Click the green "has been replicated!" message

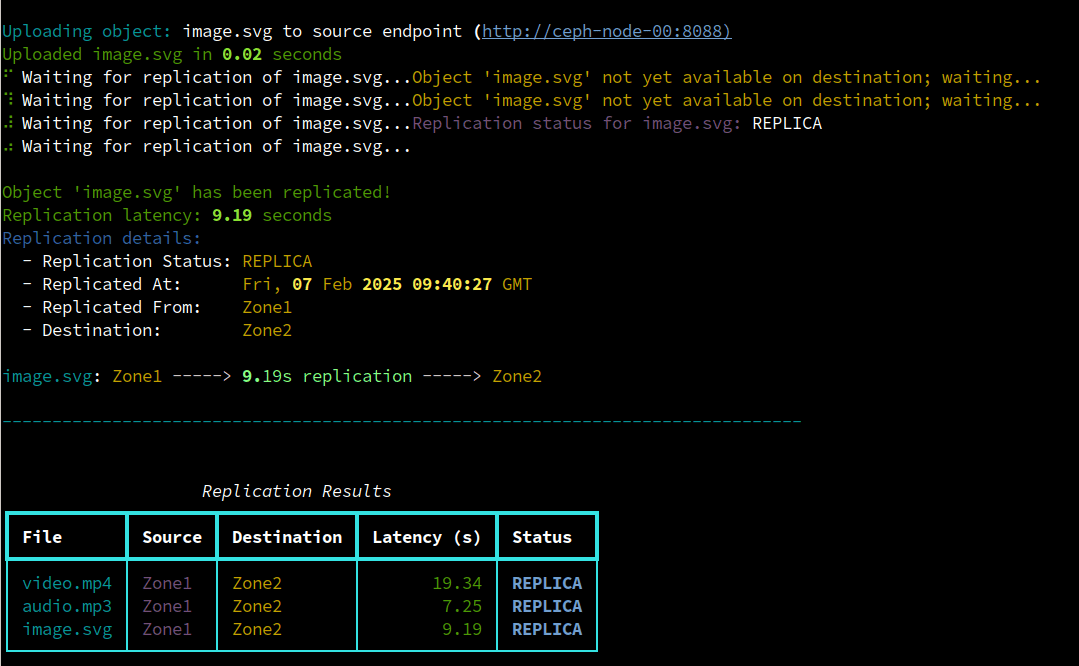tap(197, 192)
